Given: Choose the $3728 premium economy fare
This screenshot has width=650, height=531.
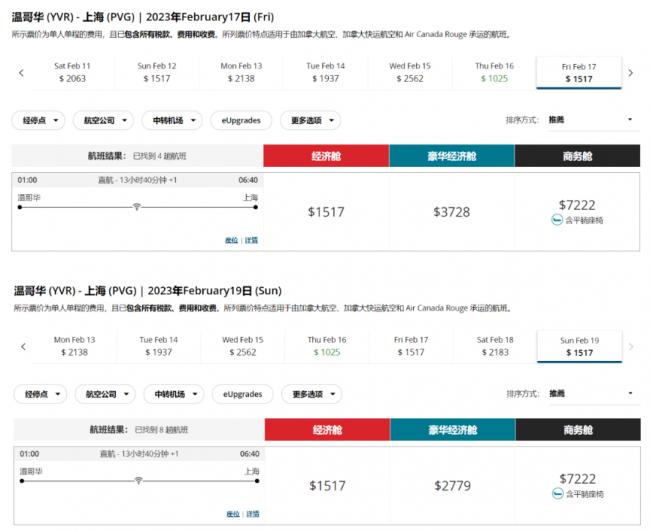Looking at the screenshot, I should 451,212.
